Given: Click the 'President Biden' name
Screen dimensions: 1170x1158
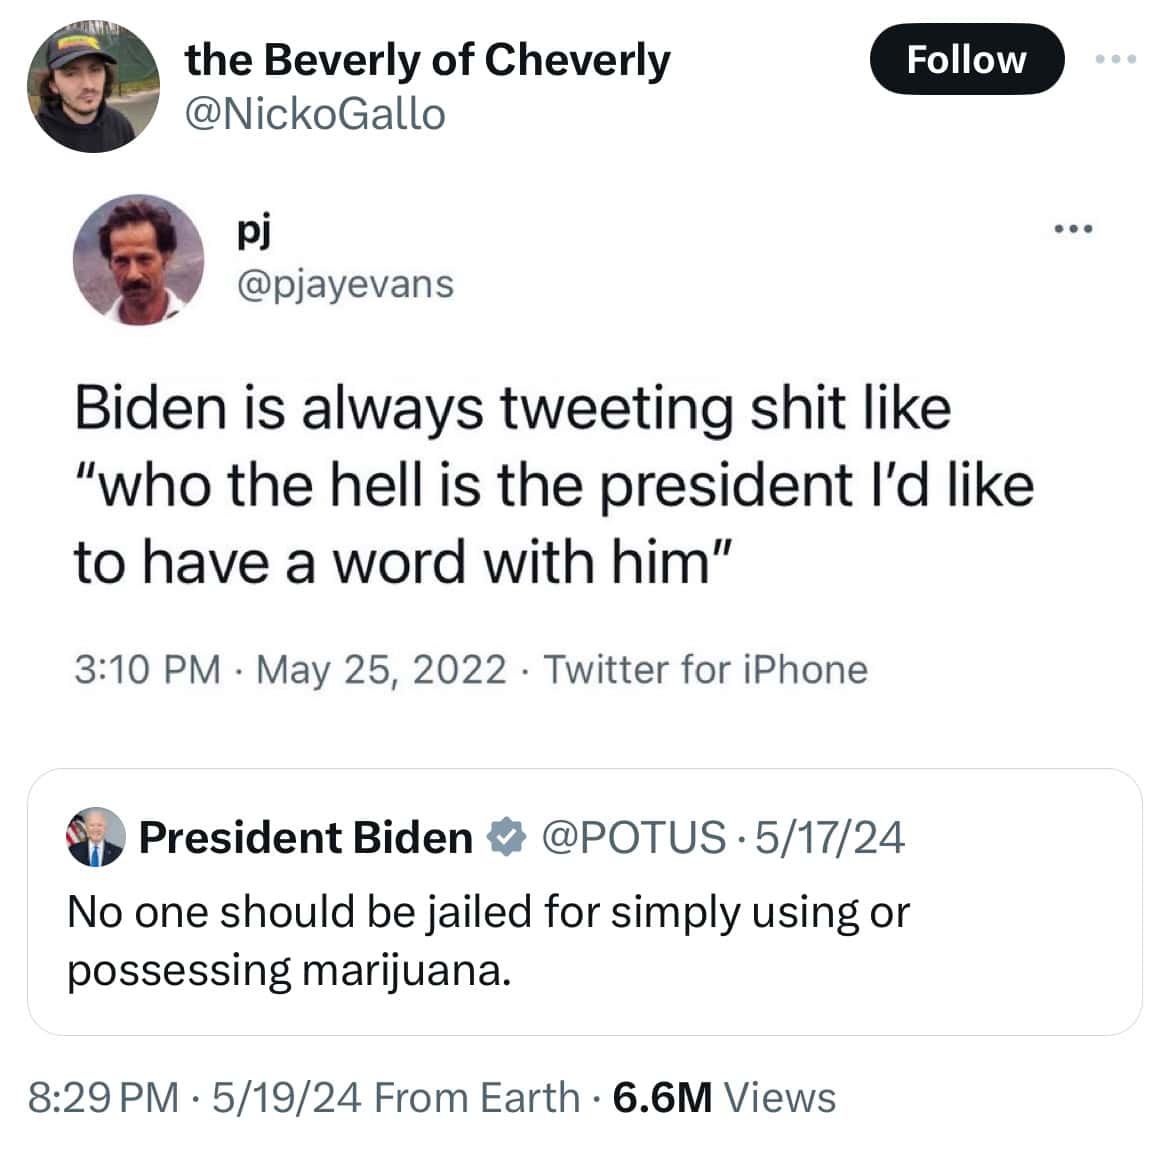Looking at the screenshot, I should [305, 837].
